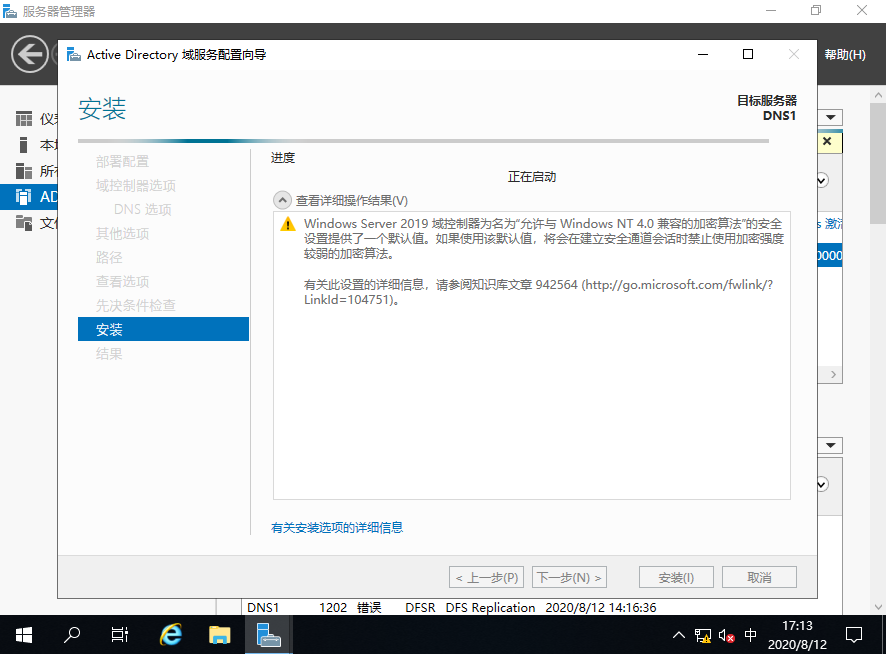Click the DFS Replication event row text
This screenshot has height=654, width=886.
click(490, 608)
